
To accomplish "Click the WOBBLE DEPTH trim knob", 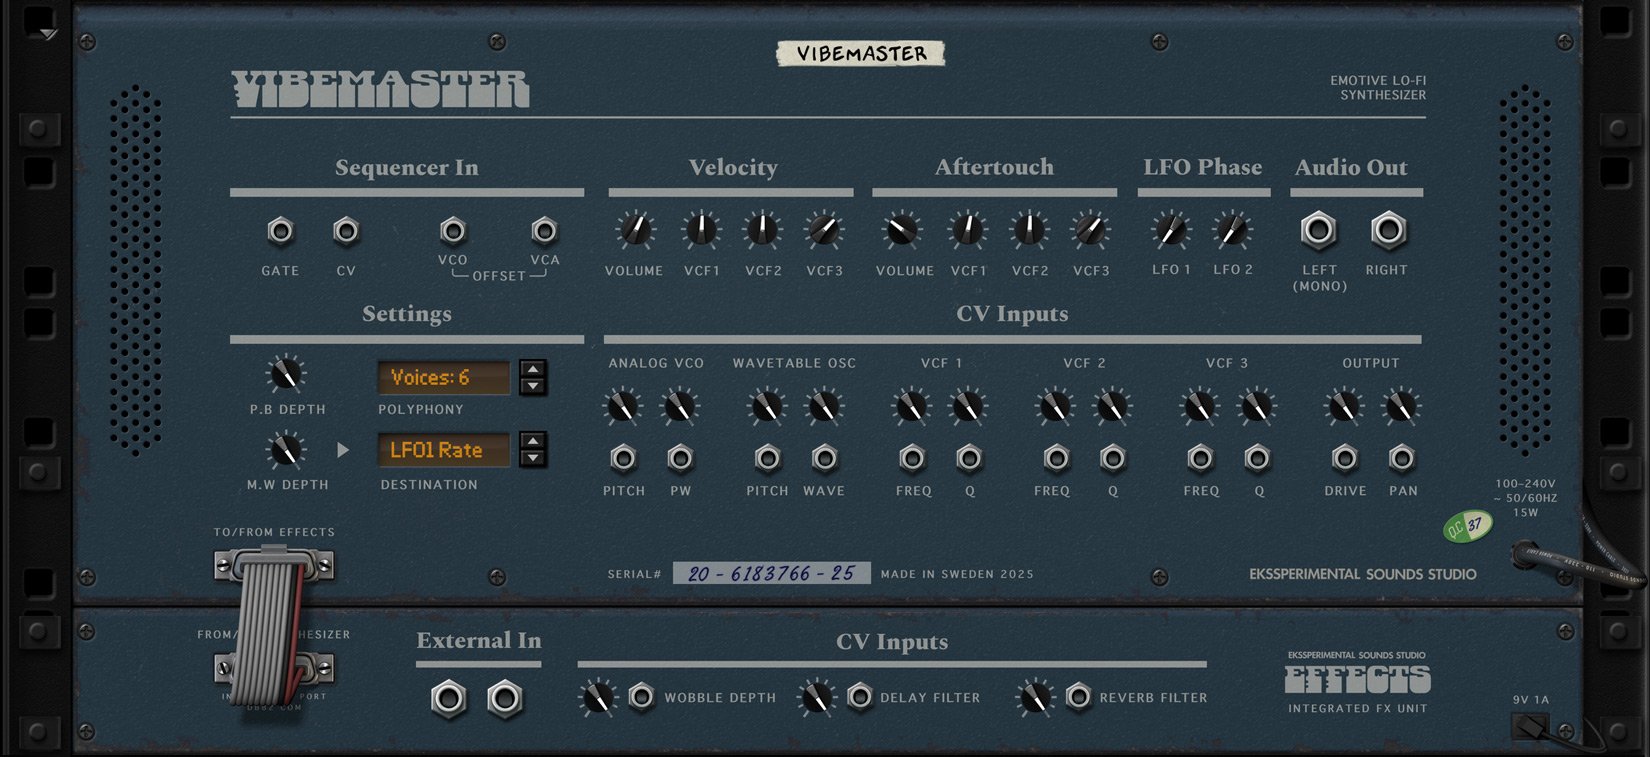I will pyautogui.click(x=599, y=697).
